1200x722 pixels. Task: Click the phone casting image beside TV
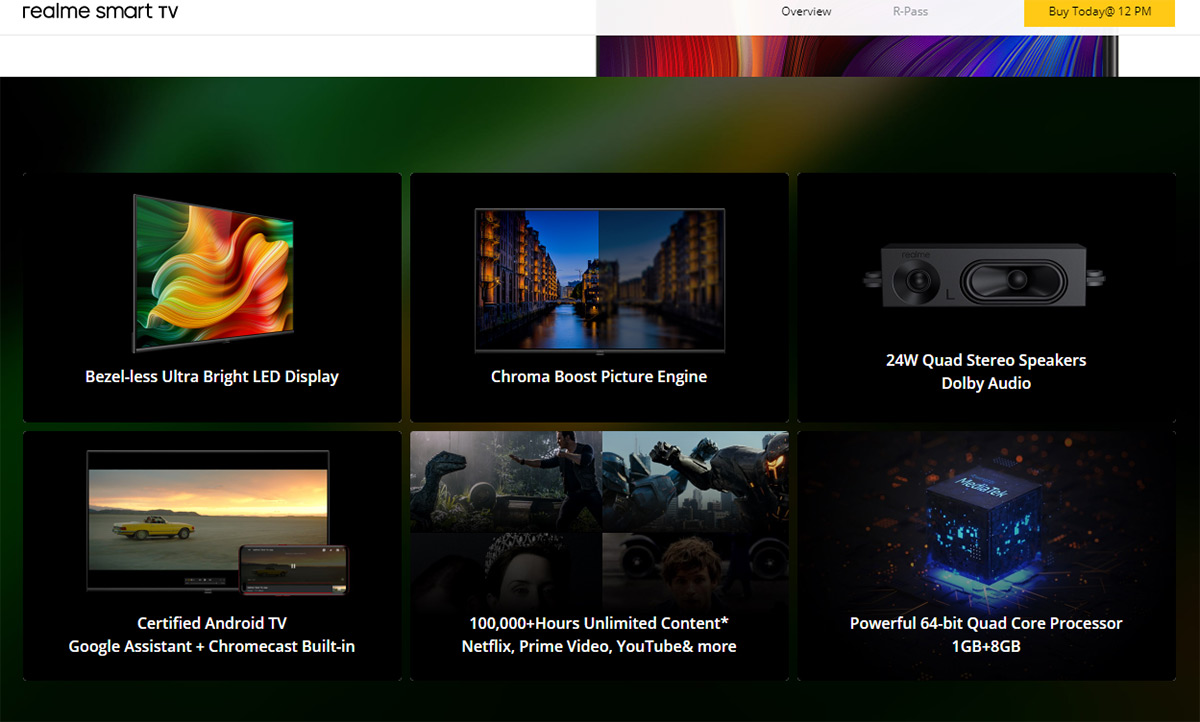click(293, 569)
